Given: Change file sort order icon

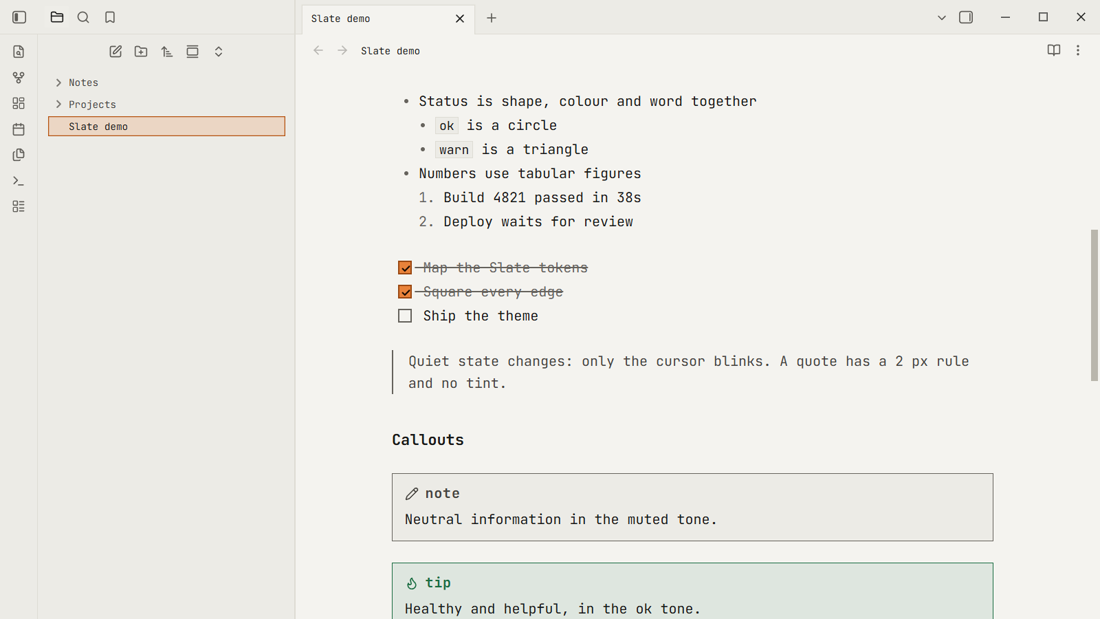Looking at the screenshot, I should 167,51.
